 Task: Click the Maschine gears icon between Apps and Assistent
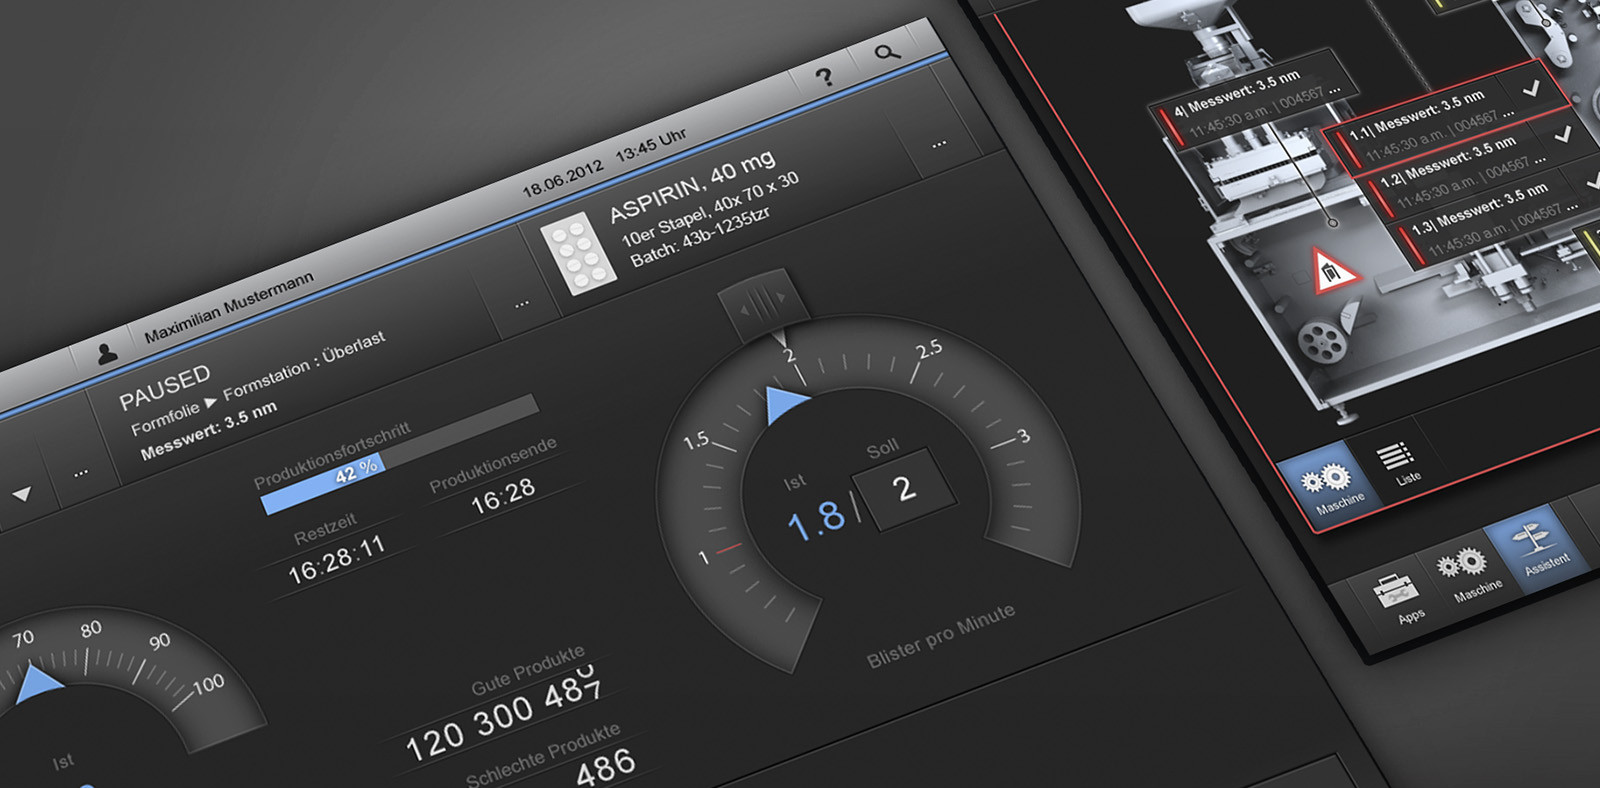pyautogui.click(x=1462, y=568)
